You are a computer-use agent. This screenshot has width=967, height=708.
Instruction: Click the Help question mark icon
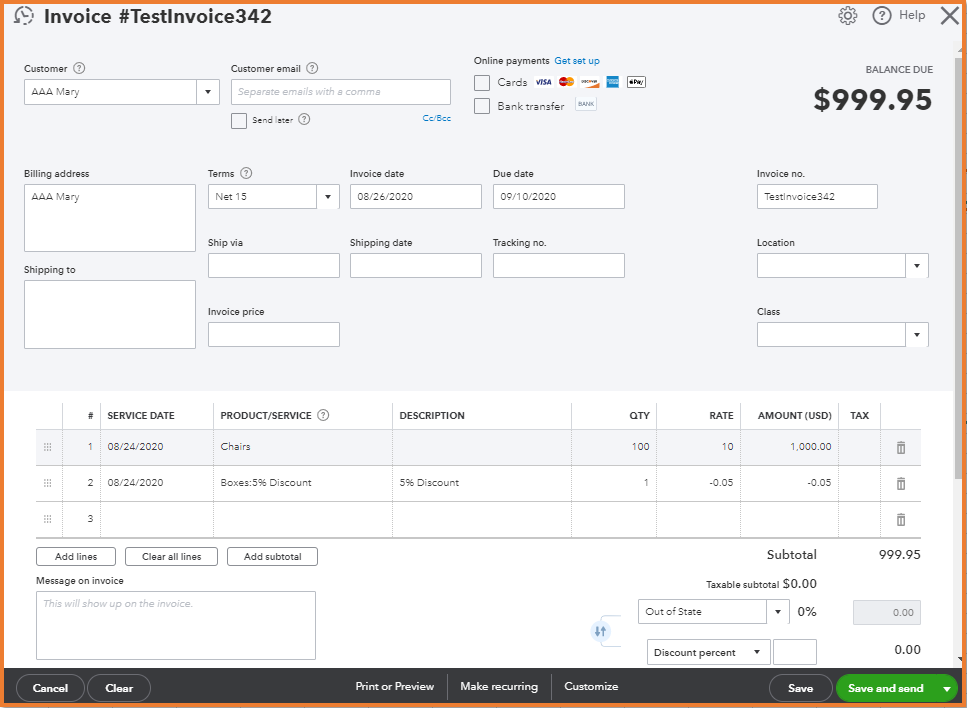click(881, 15)
